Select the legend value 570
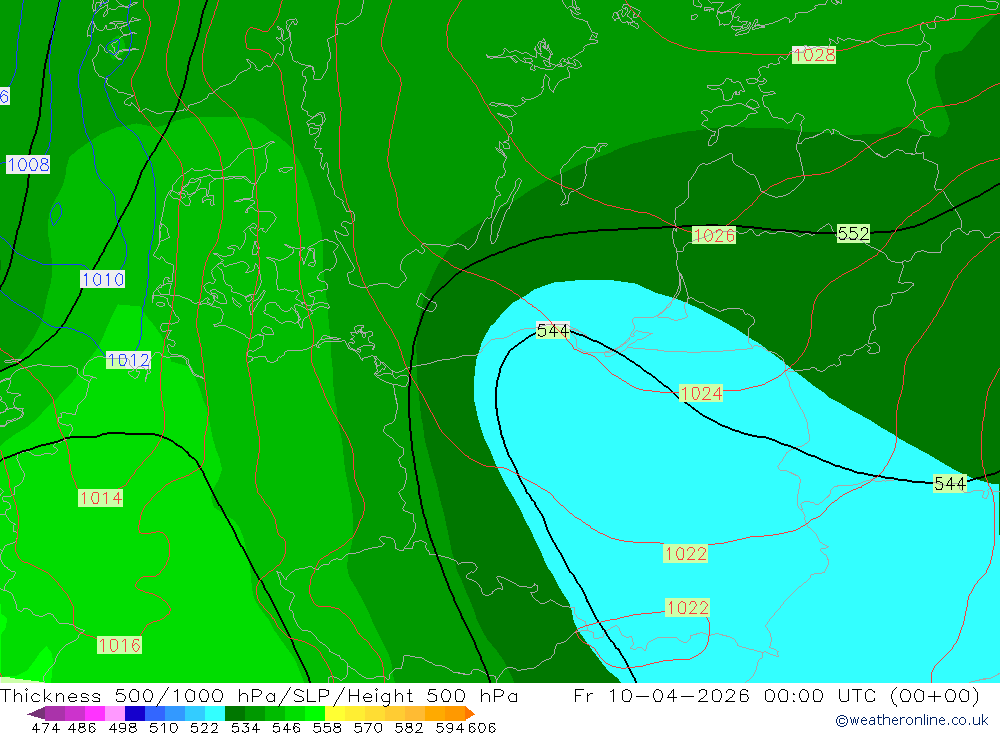Image resolution: width=1000 pixels, height=733 pixels. [368, 728]
